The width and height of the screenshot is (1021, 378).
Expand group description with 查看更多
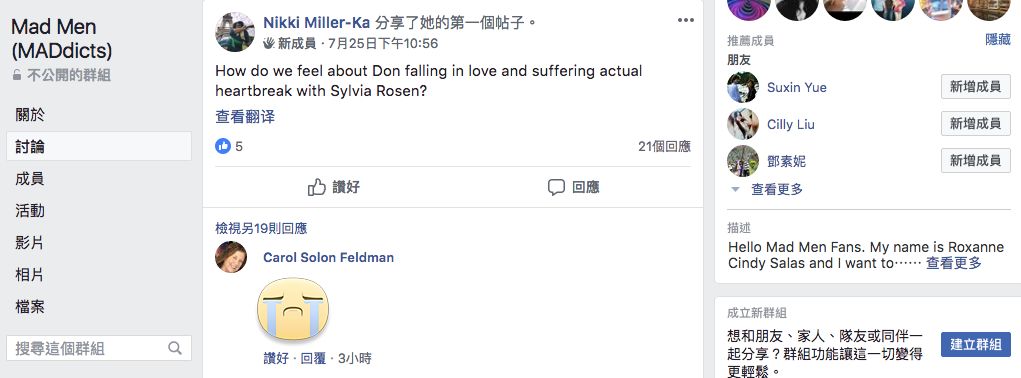(x=953, y=263)
